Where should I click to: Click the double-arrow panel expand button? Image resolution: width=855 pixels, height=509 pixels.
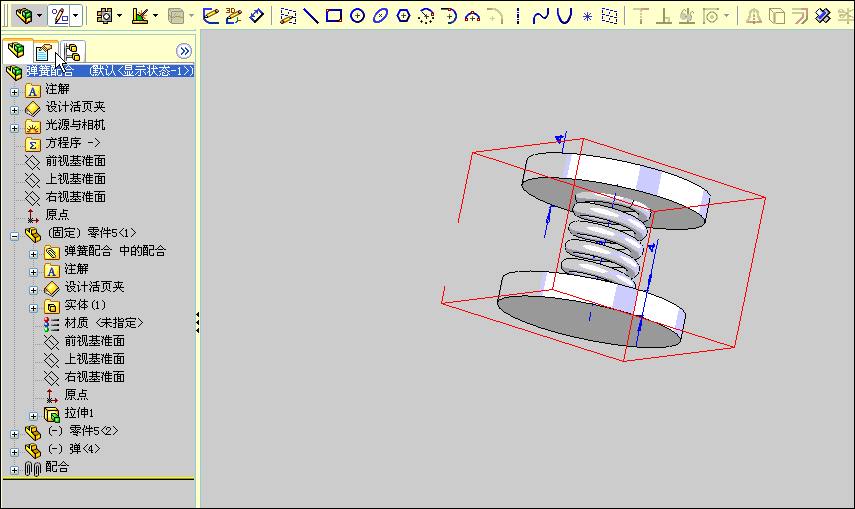[x=184, y=51]
